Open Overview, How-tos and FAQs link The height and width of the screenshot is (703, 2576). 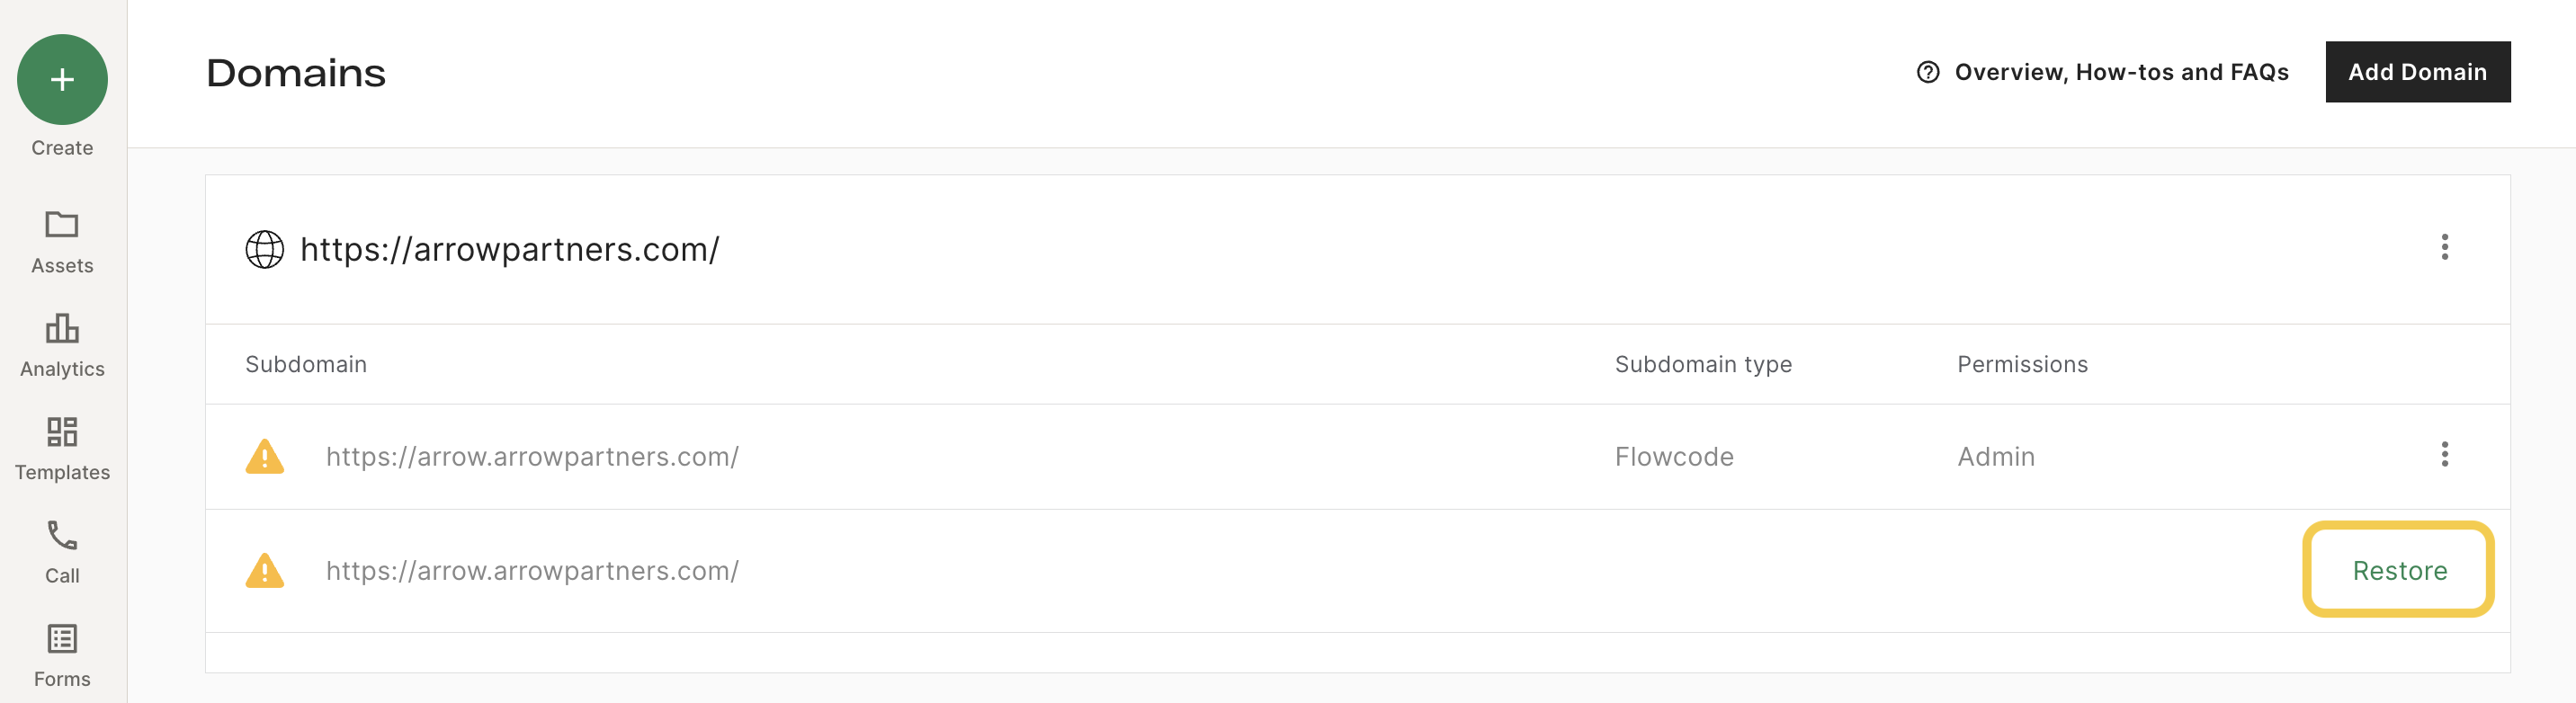click(x=2121, y=72)
